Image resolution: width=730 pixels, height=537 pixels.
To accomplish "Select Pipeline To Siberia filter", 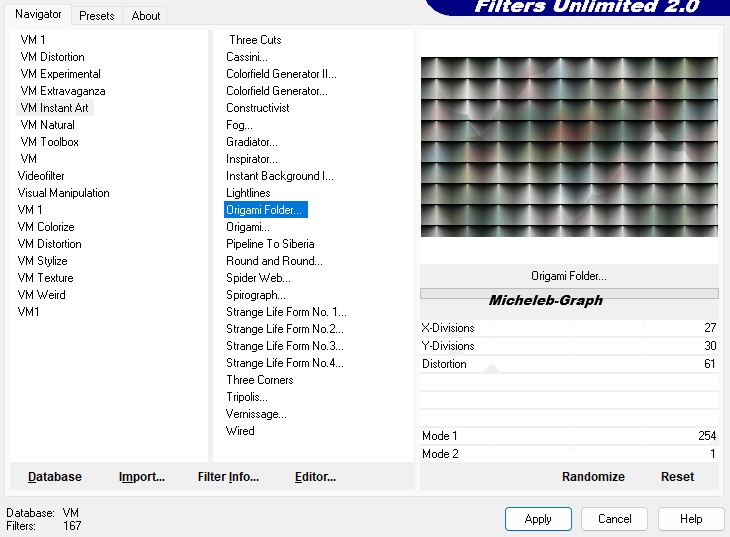I will (x=270, y=244).
